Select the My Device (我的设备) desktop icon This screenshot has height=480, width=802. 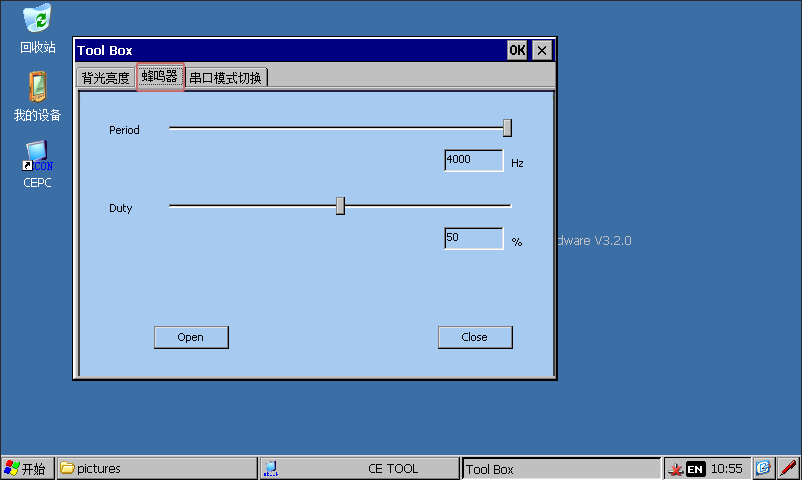click(37, 88)
